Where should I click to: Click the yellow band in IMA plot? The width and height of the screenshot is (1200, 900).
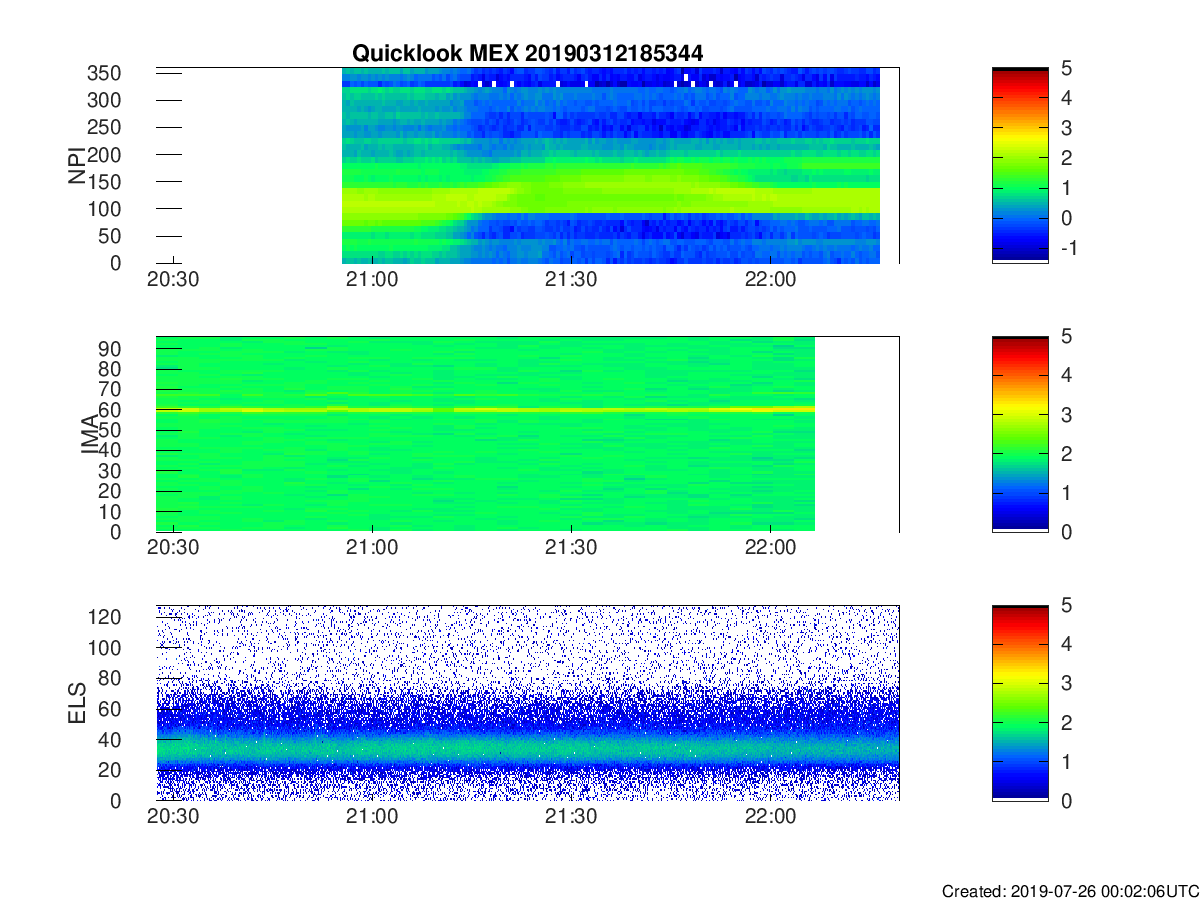pos(486,409)
